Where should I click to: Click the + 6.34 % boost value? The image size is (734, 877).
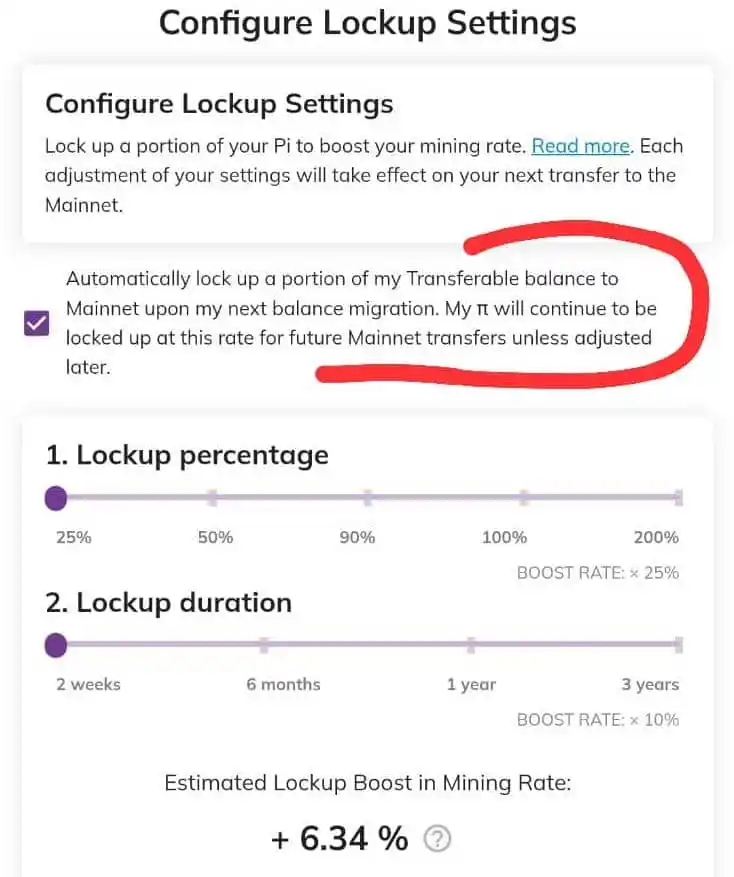point(340,838)
